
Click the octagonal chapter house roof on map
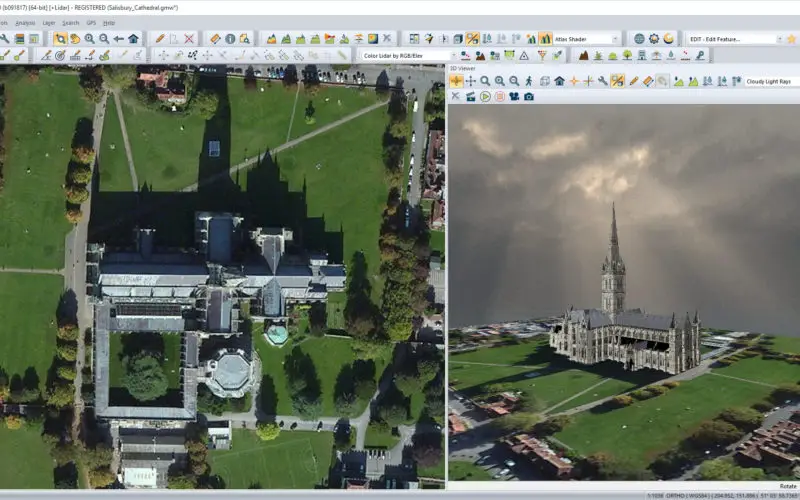(231, 372)
